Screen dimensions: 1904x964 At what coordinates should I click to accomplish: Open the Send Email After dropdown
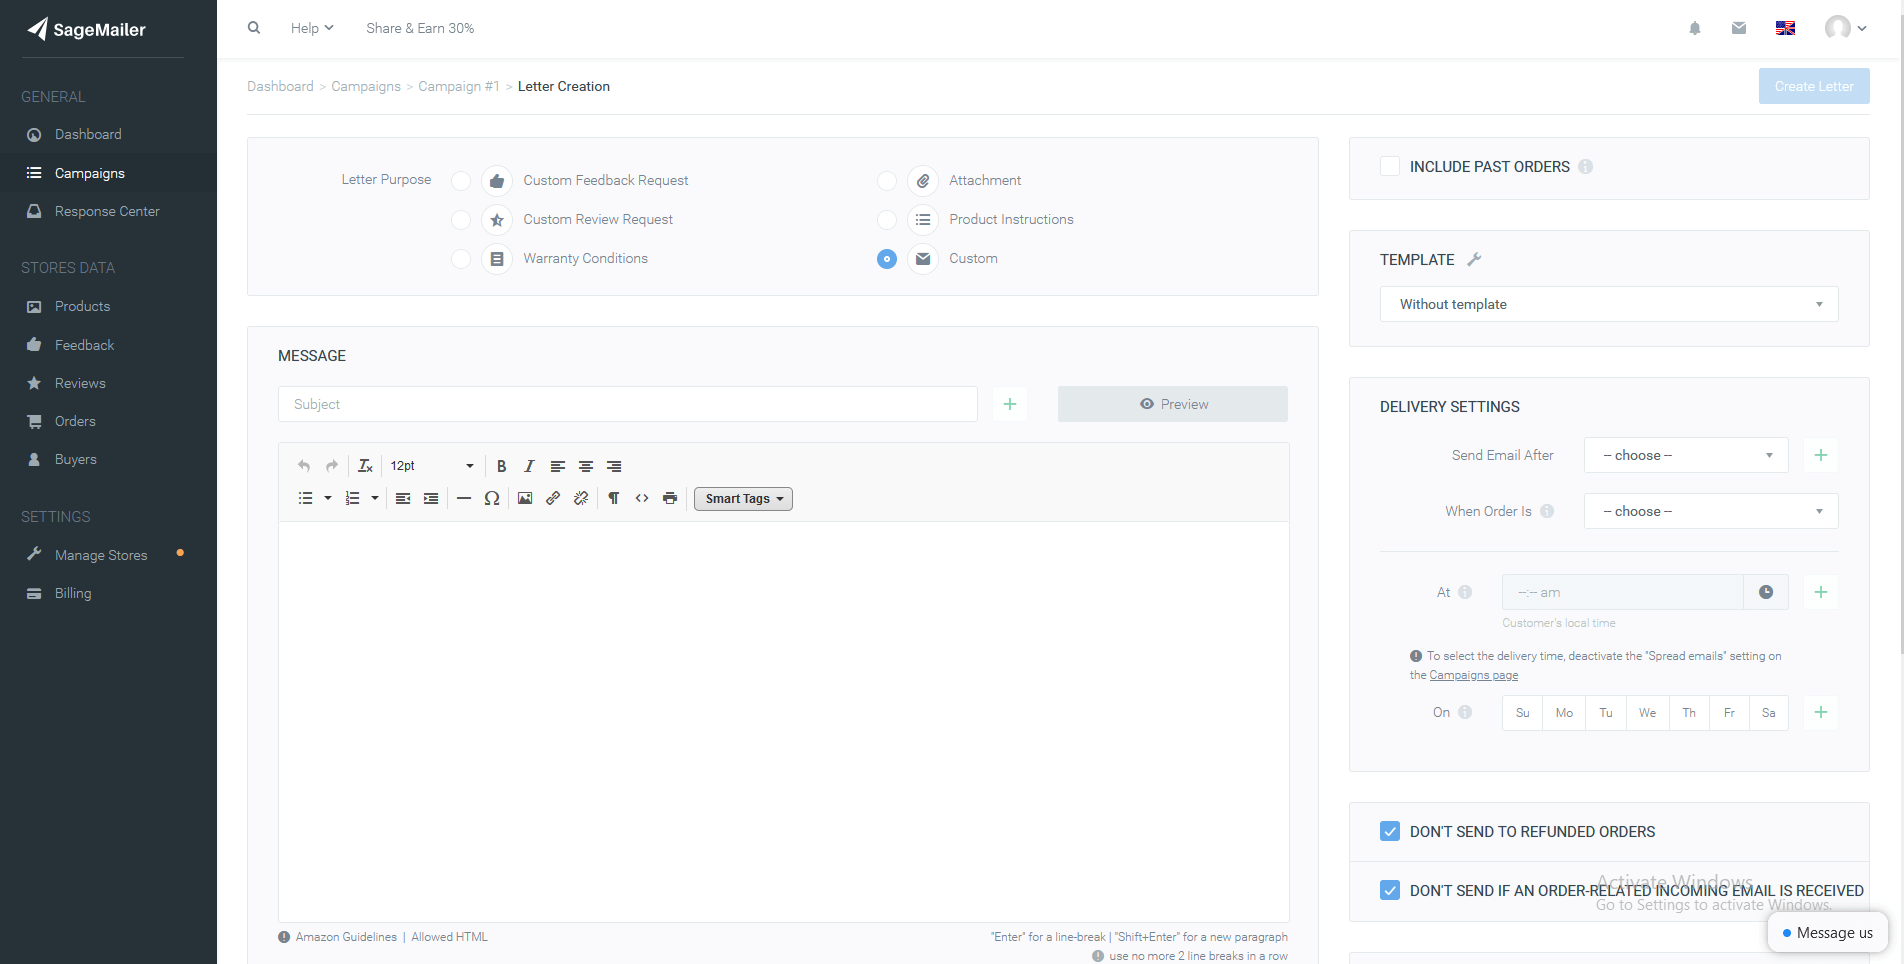pos(1686,455)
